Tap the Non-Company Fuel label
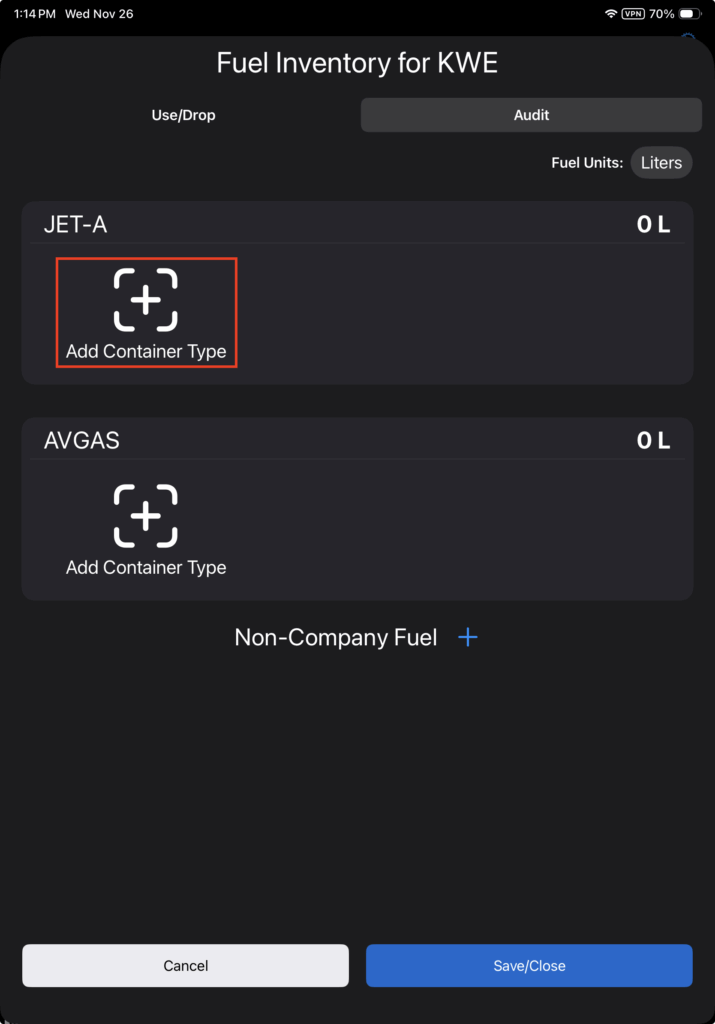The height and width of the screenshot is (1024, 715). click(x=336, y=637)
